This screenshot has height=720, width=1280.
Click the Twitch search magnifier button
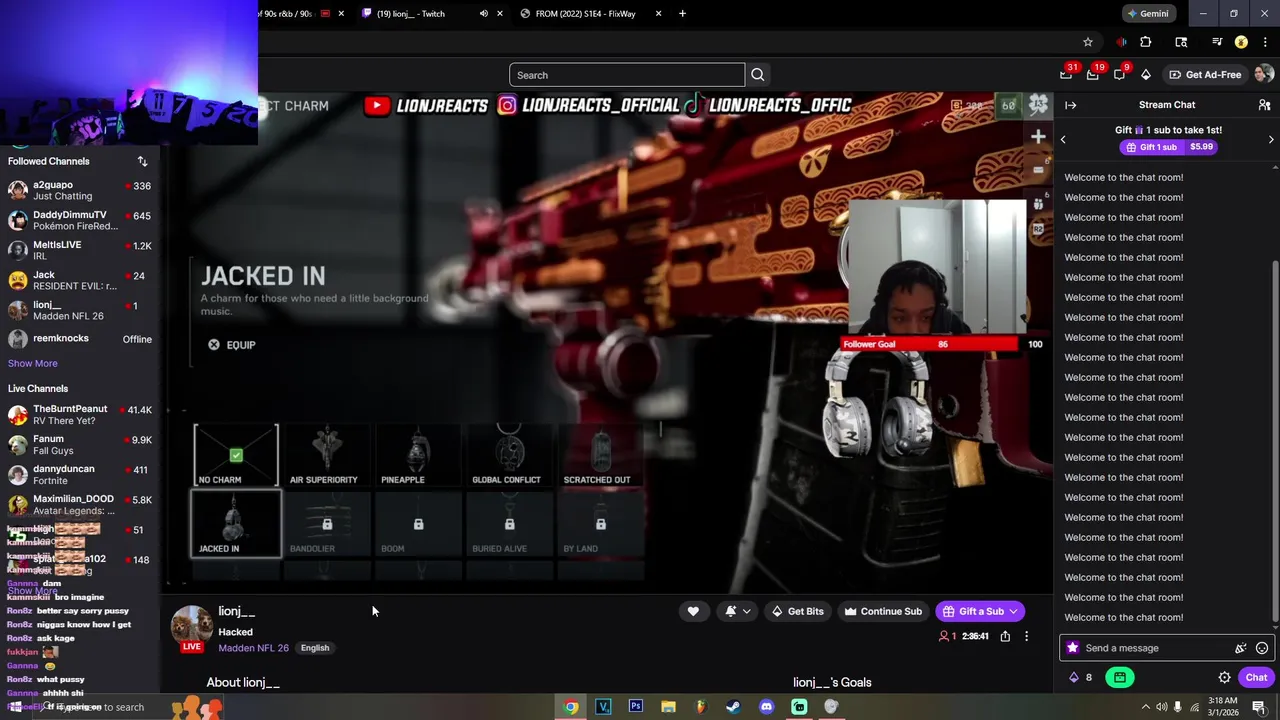click(x=758, y=75)
